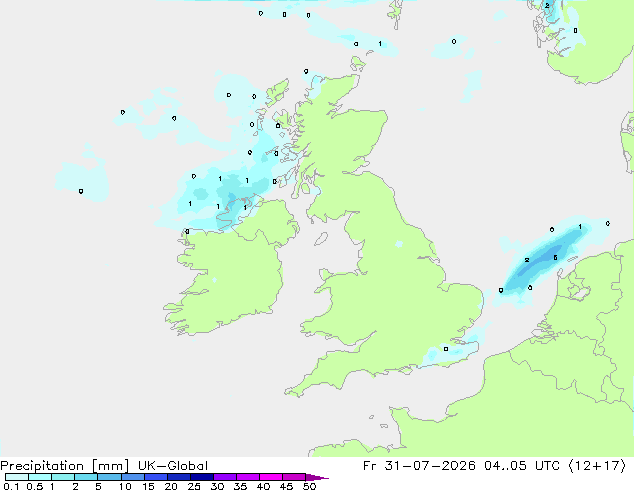
Task: Click the 20–25 mm legend color box
Action: 178,477
